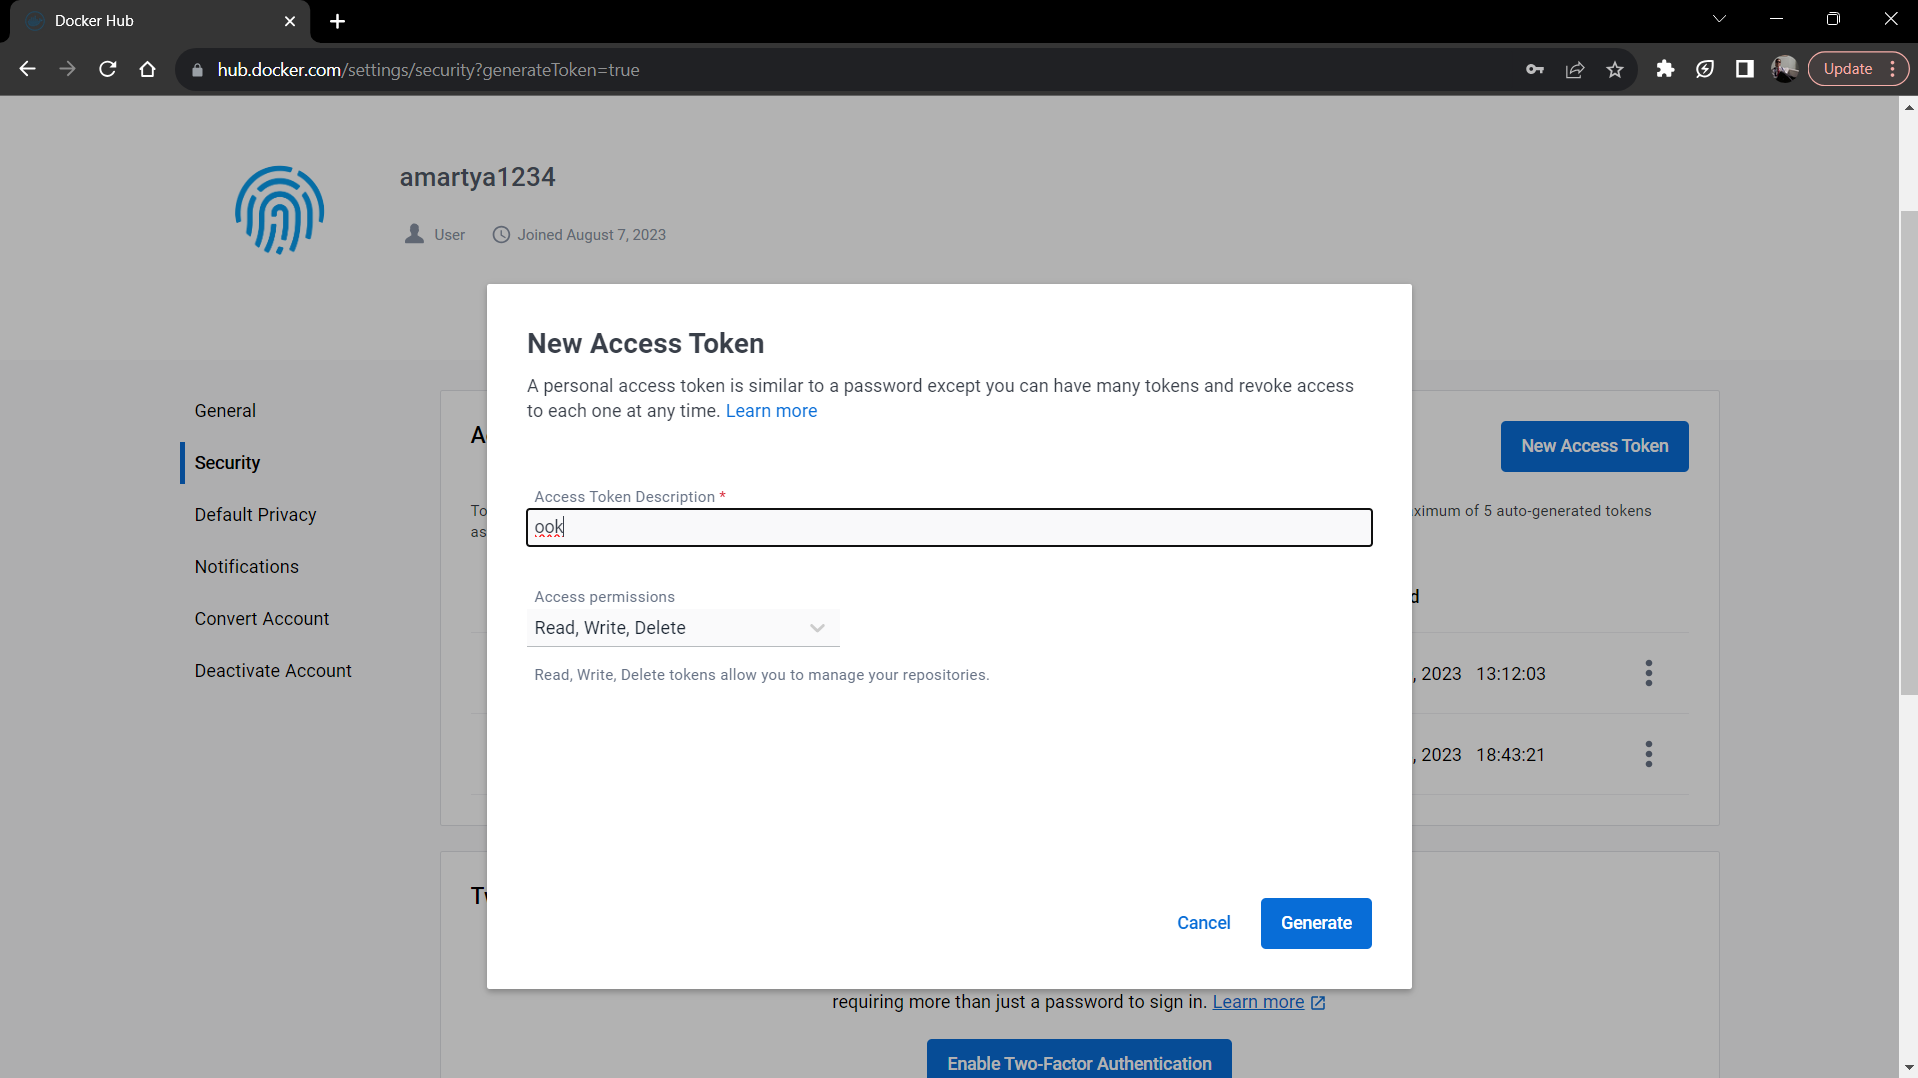Click the New Access Token dialog heading
This screenshot has height=1078, width=1918.
tap(645, 343)
